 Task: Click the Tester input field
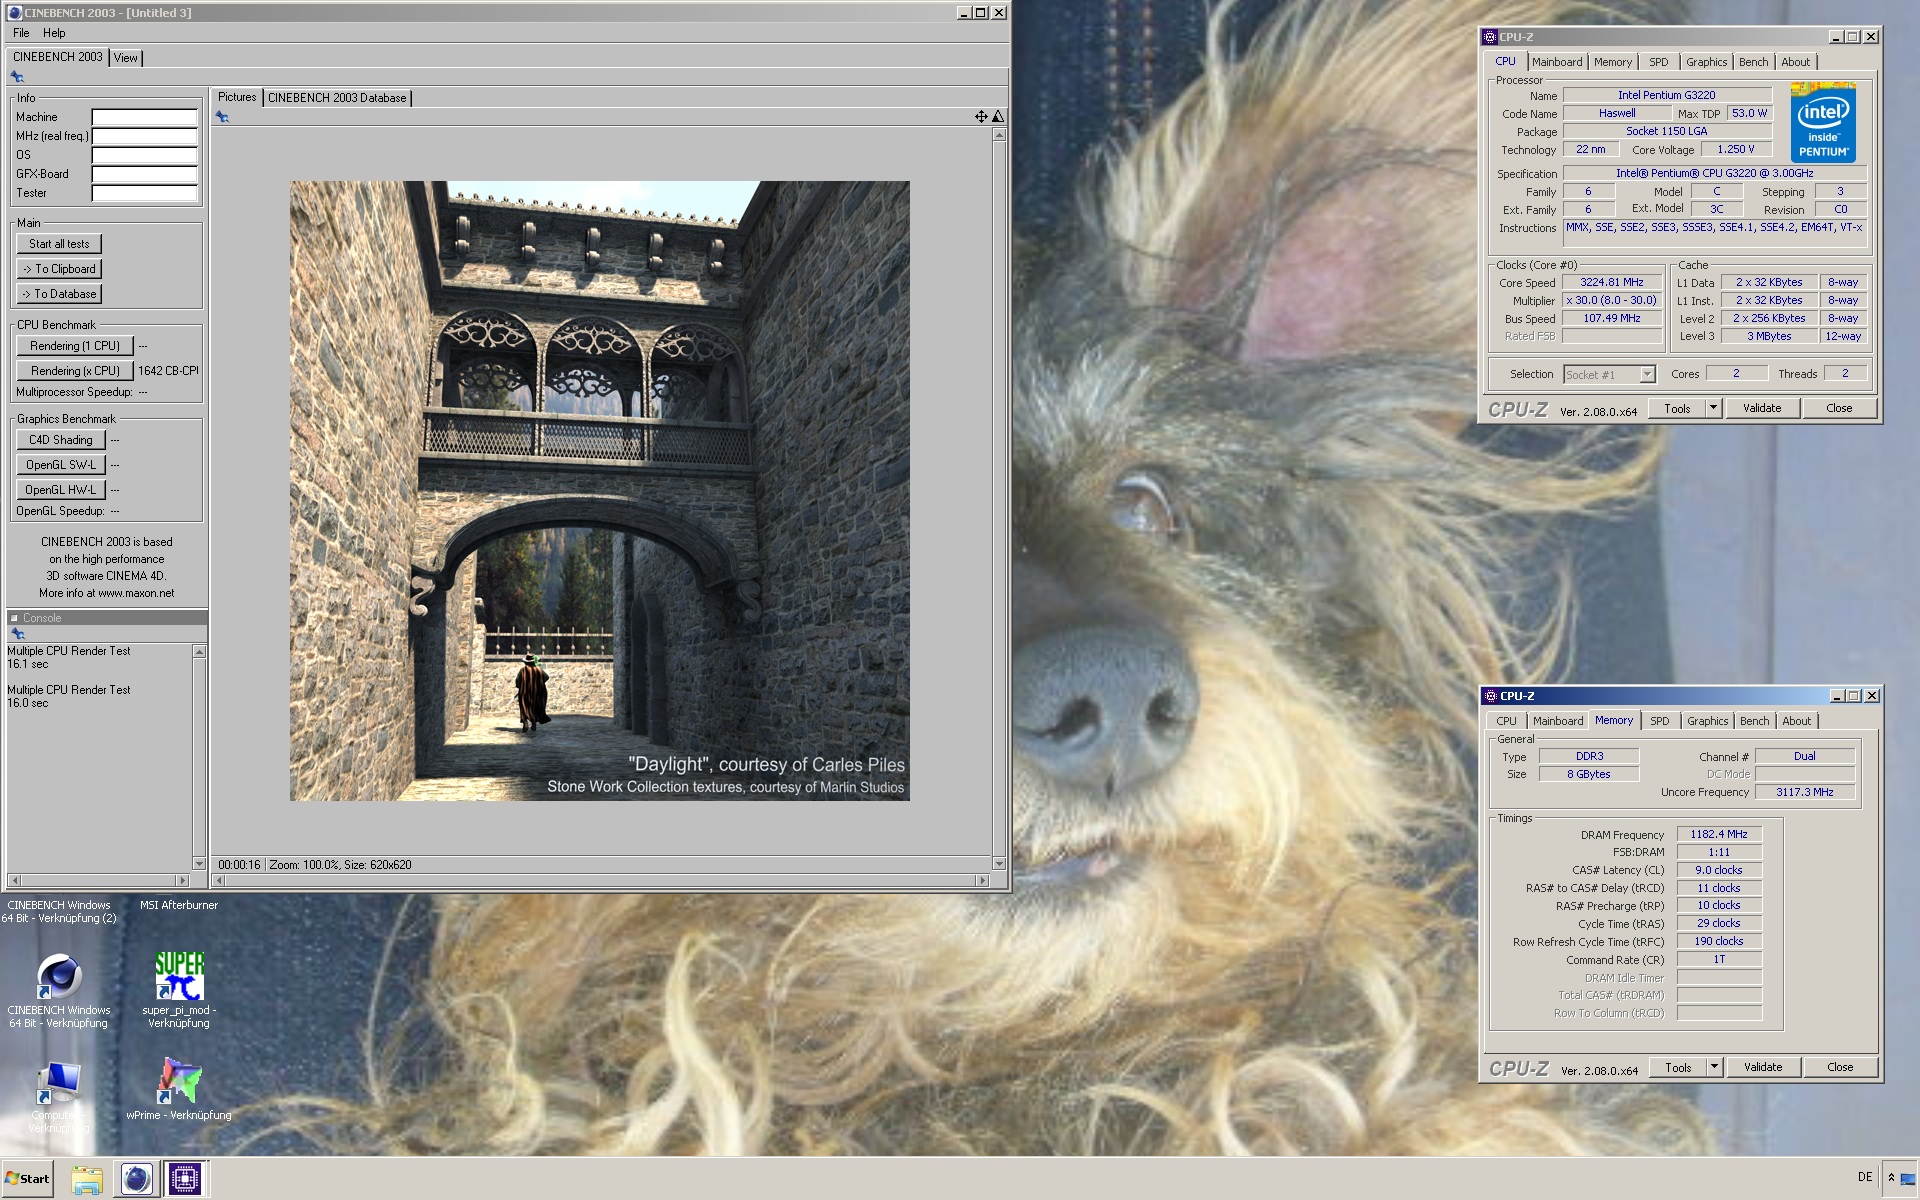145,193
